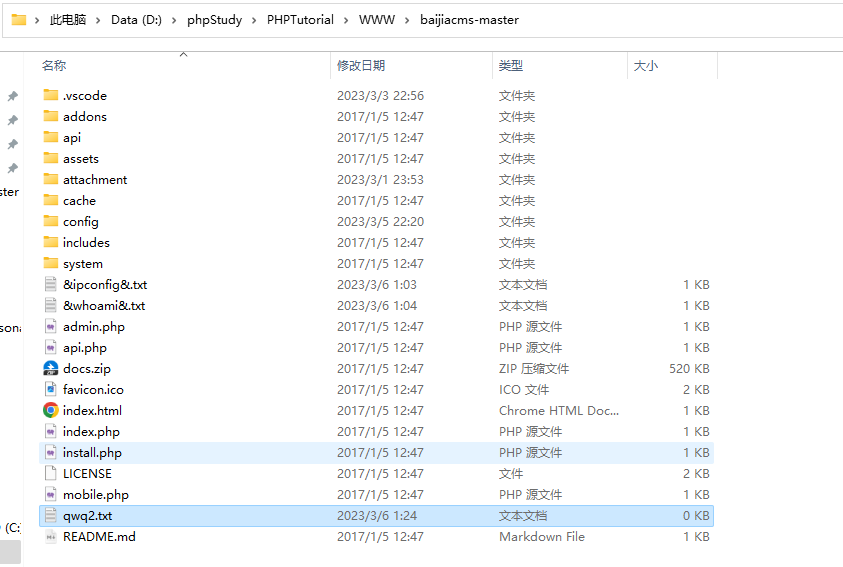Click the api.php file icon
Screen dimensions: 843x567
coord(51,347)
